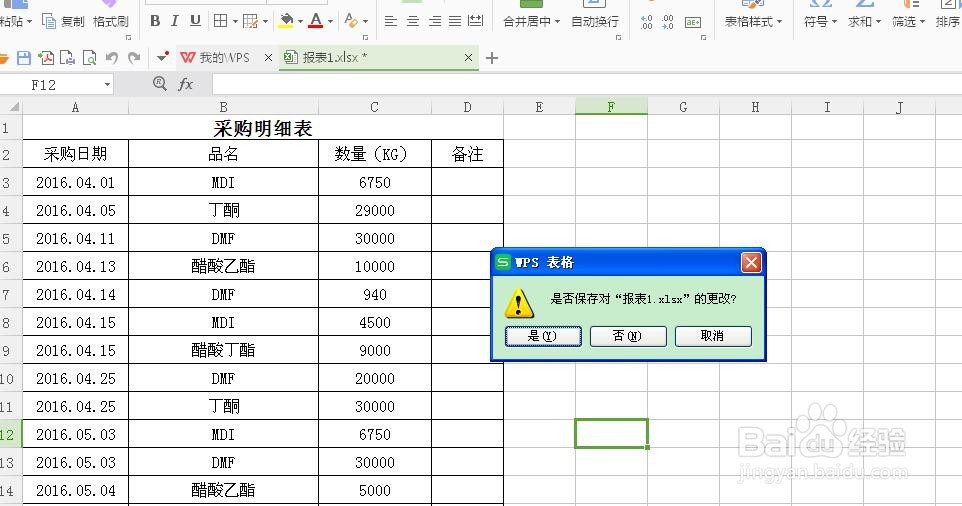Select column F header
This screenshot has width=962, height=506.
point(611,107)
